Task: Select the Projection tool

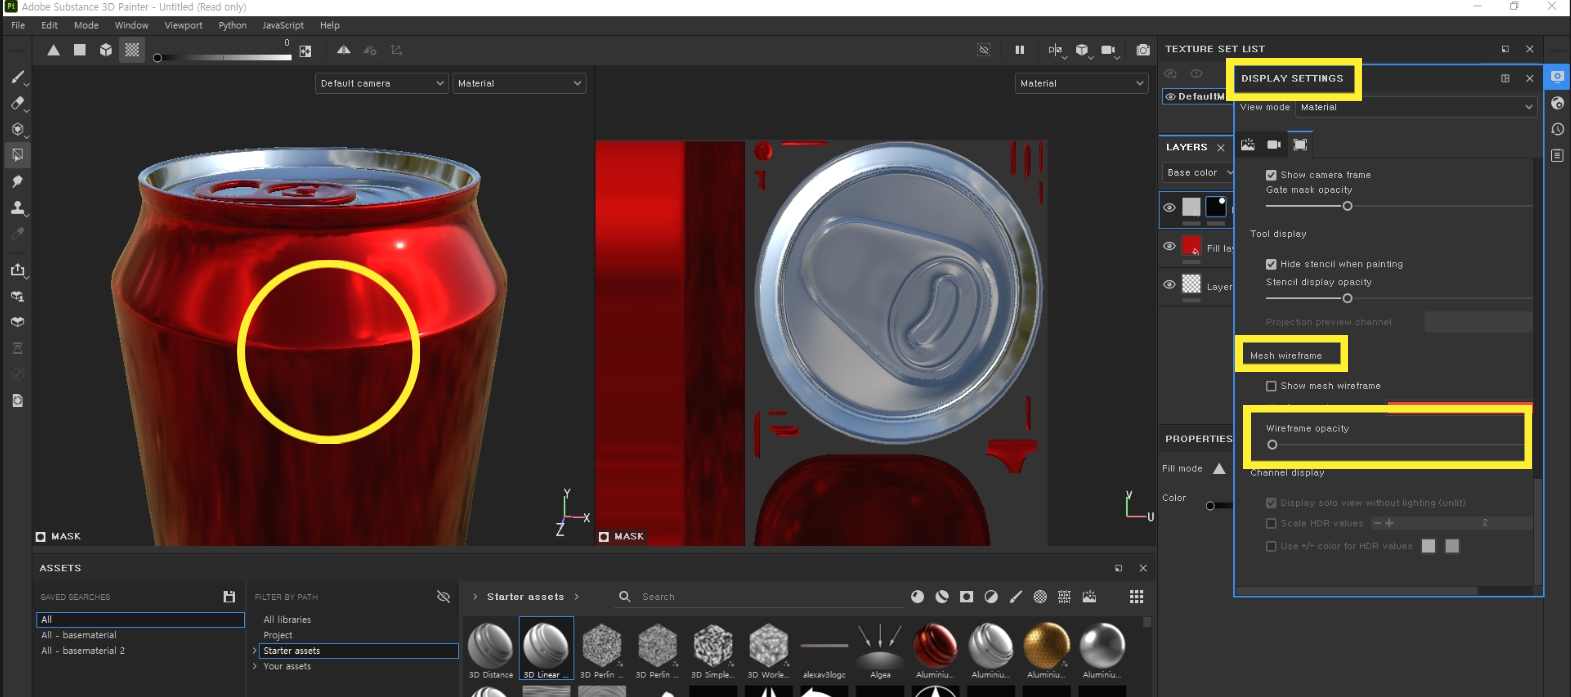Action: [x=17, y=129]
